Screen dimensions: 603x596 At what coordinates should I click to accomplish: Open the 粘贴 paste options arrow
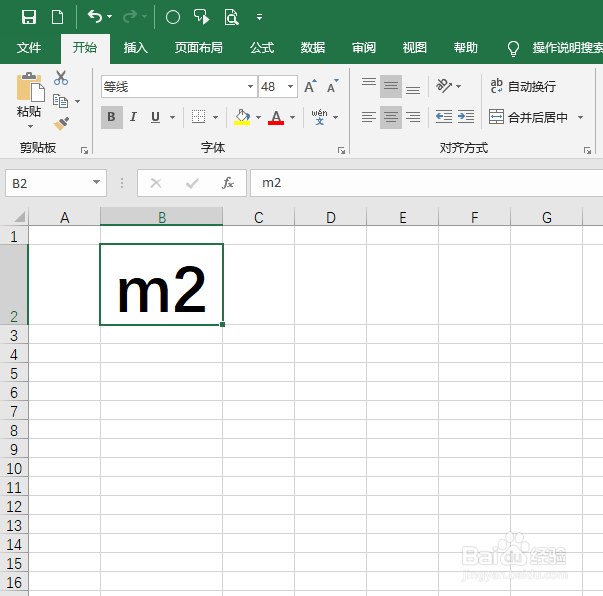click(30, 126)
